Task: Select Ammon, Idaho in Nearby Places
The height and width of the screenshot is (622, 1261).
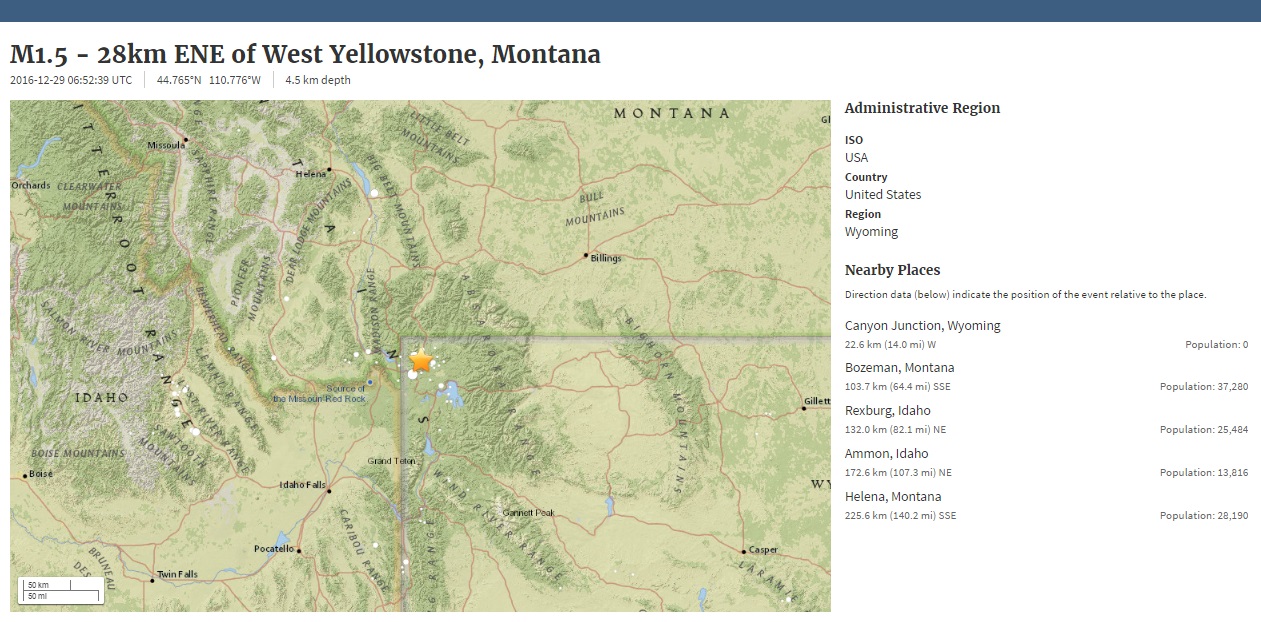Action: tap(886, 453)
